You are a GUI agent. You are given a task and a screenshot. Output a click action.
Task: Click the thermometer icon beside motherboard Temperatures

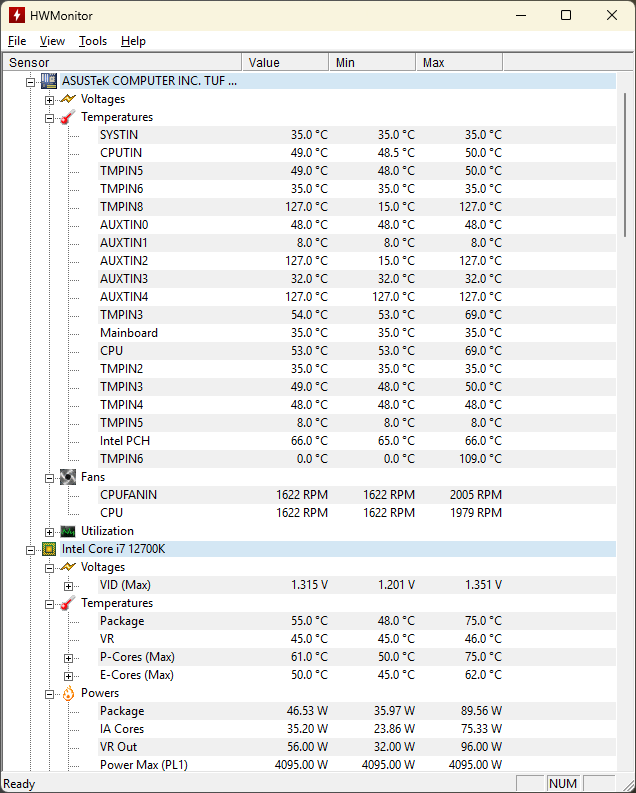[x=67, y=117]
